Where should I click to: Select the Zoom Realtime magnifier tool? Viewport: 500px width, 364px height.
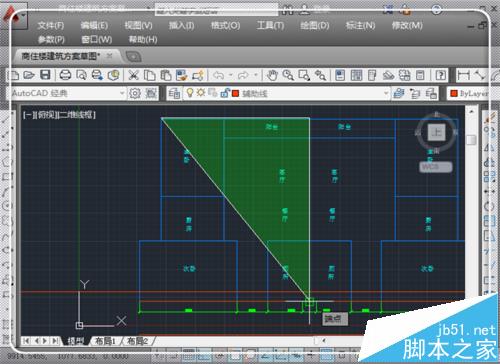pos(288,75)
